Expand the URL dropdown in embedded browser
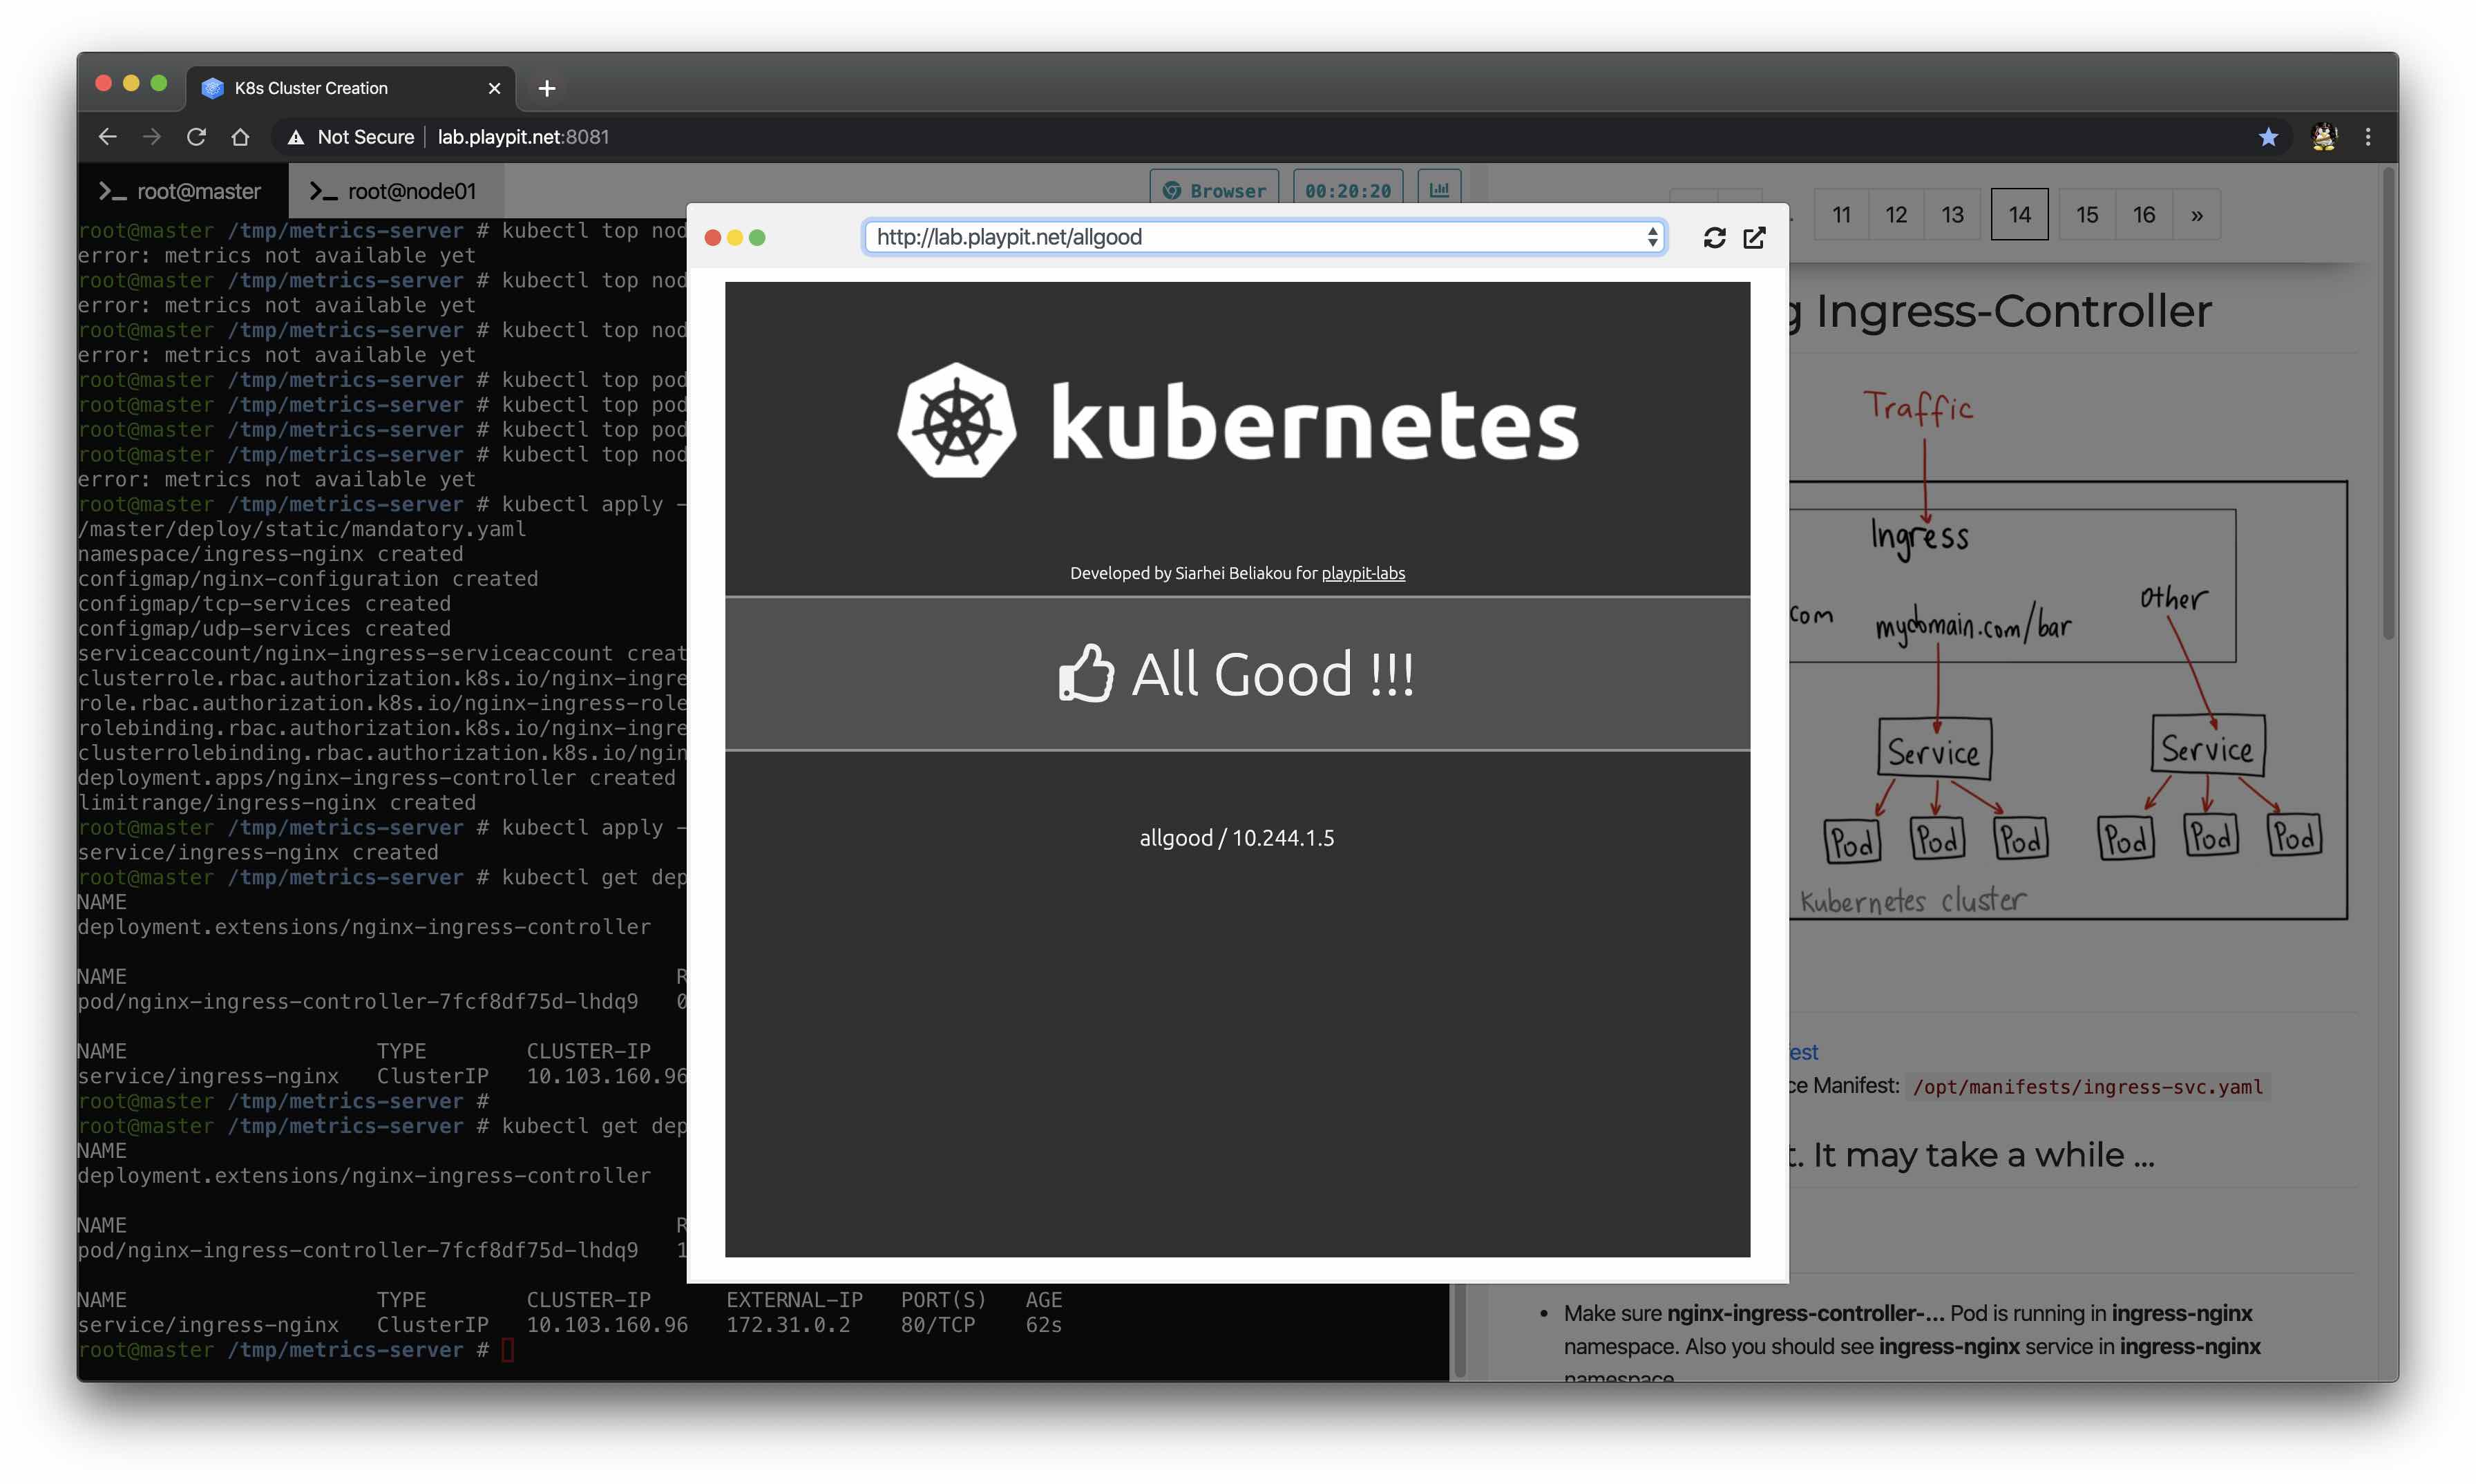 [x=1652, y=237]
